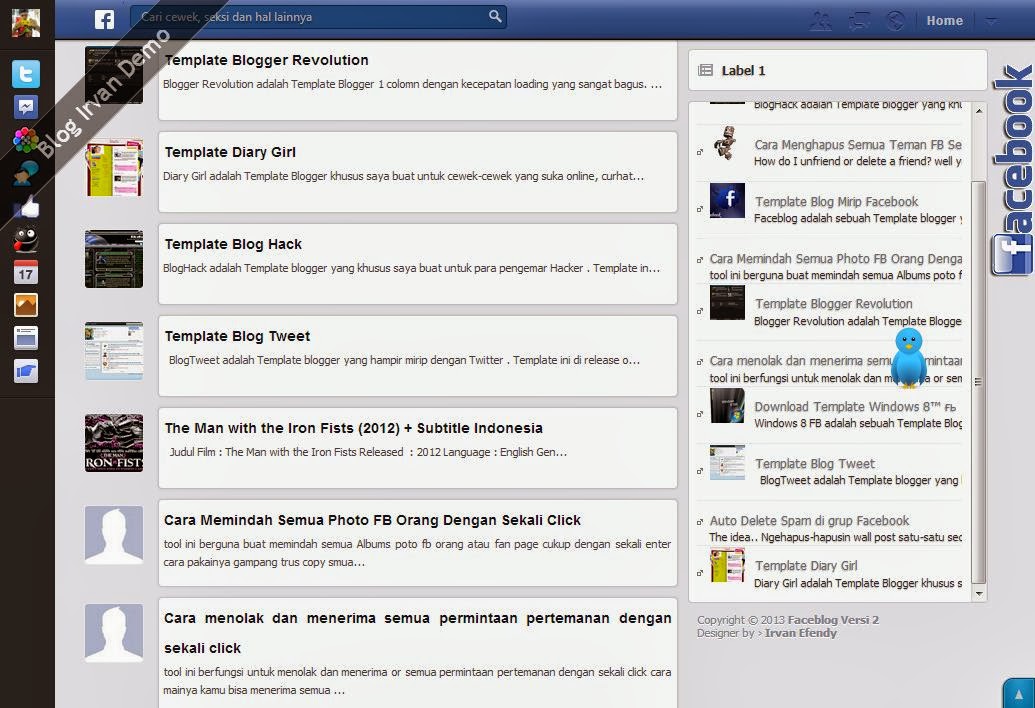Click the speech bubble person sidebar icon
The height and width of the screenshot is (708, 1035).
click(26, 173)
